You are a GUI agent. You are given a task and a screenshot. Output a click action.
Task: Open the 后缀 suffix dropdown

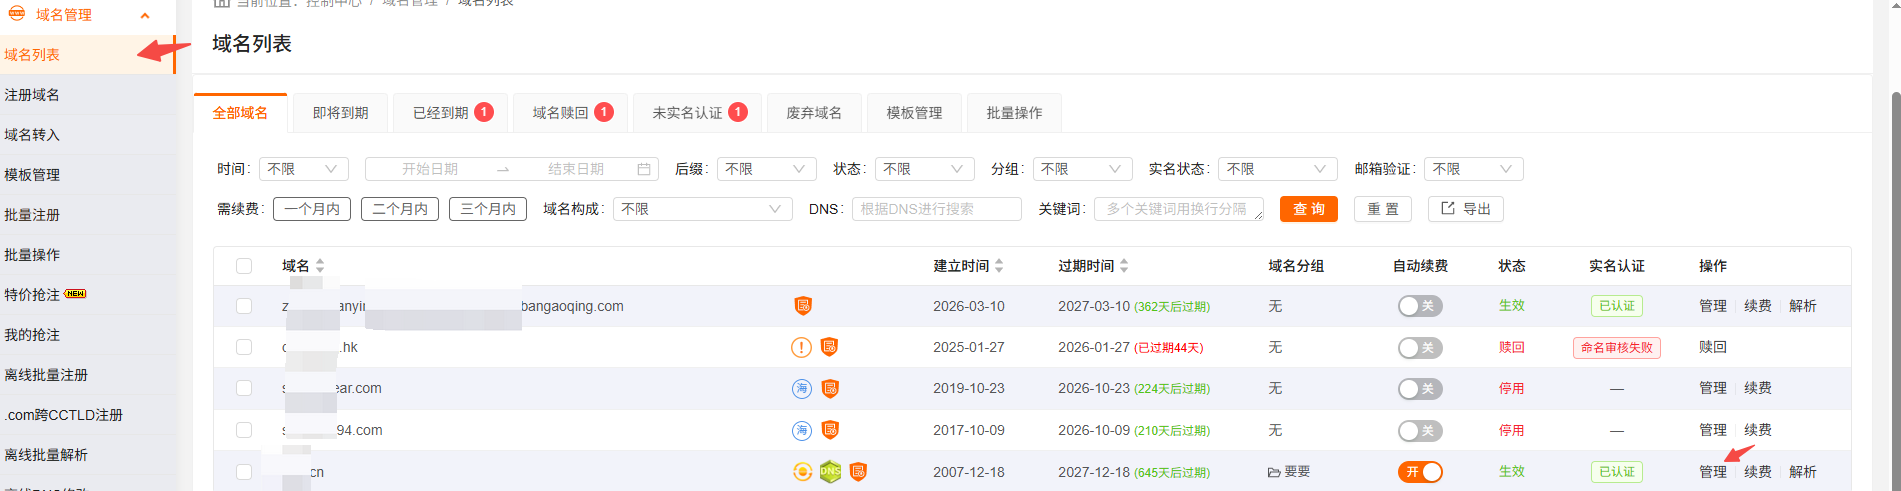[766, 170]
